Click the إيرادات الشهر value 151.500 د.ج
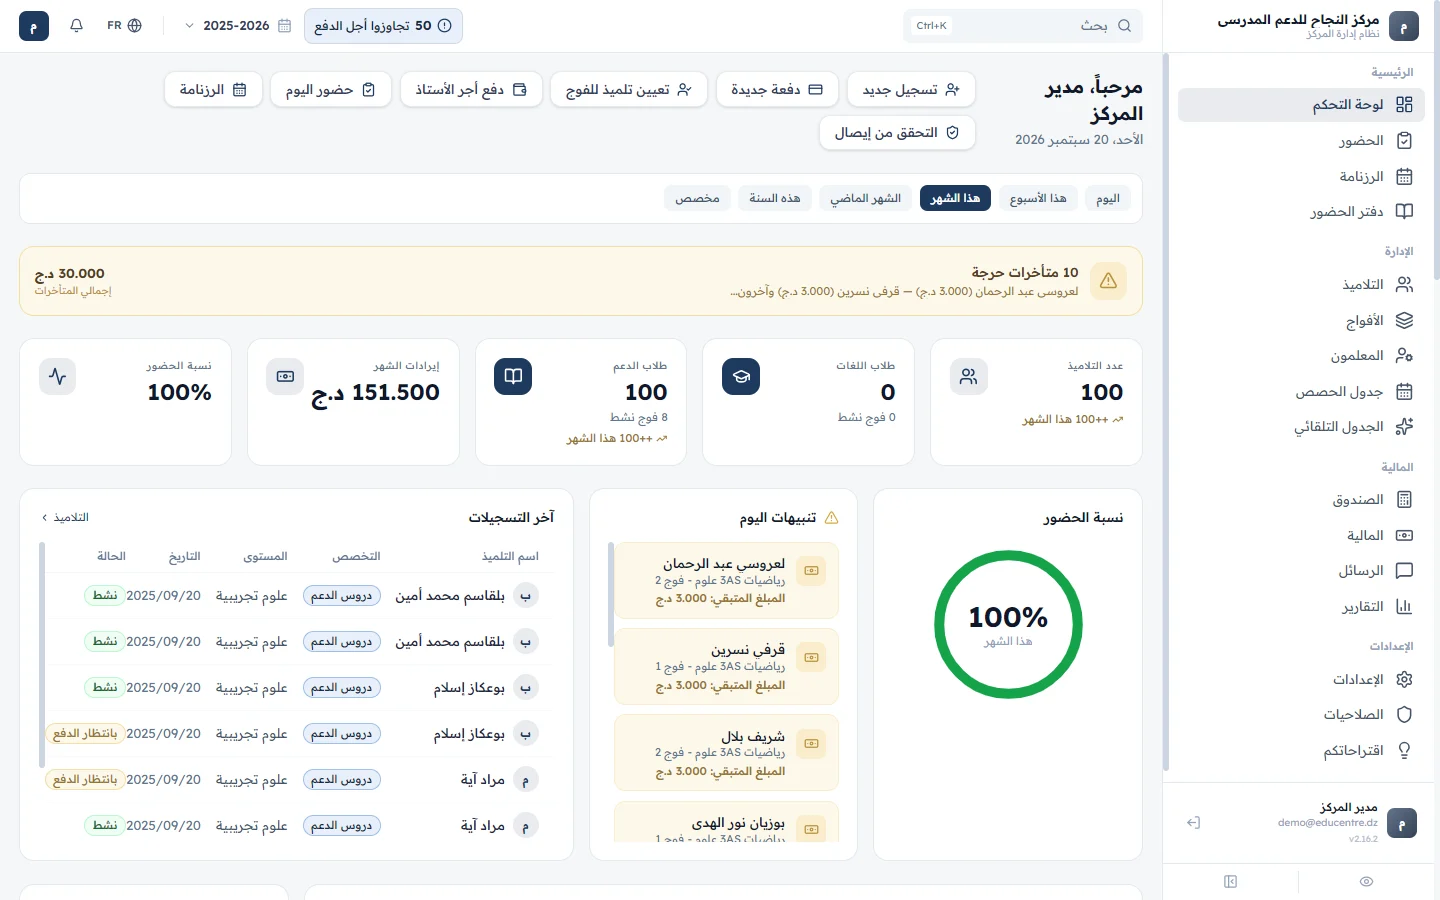Viewport: 1440px width, 900px height. coord(376,393)
